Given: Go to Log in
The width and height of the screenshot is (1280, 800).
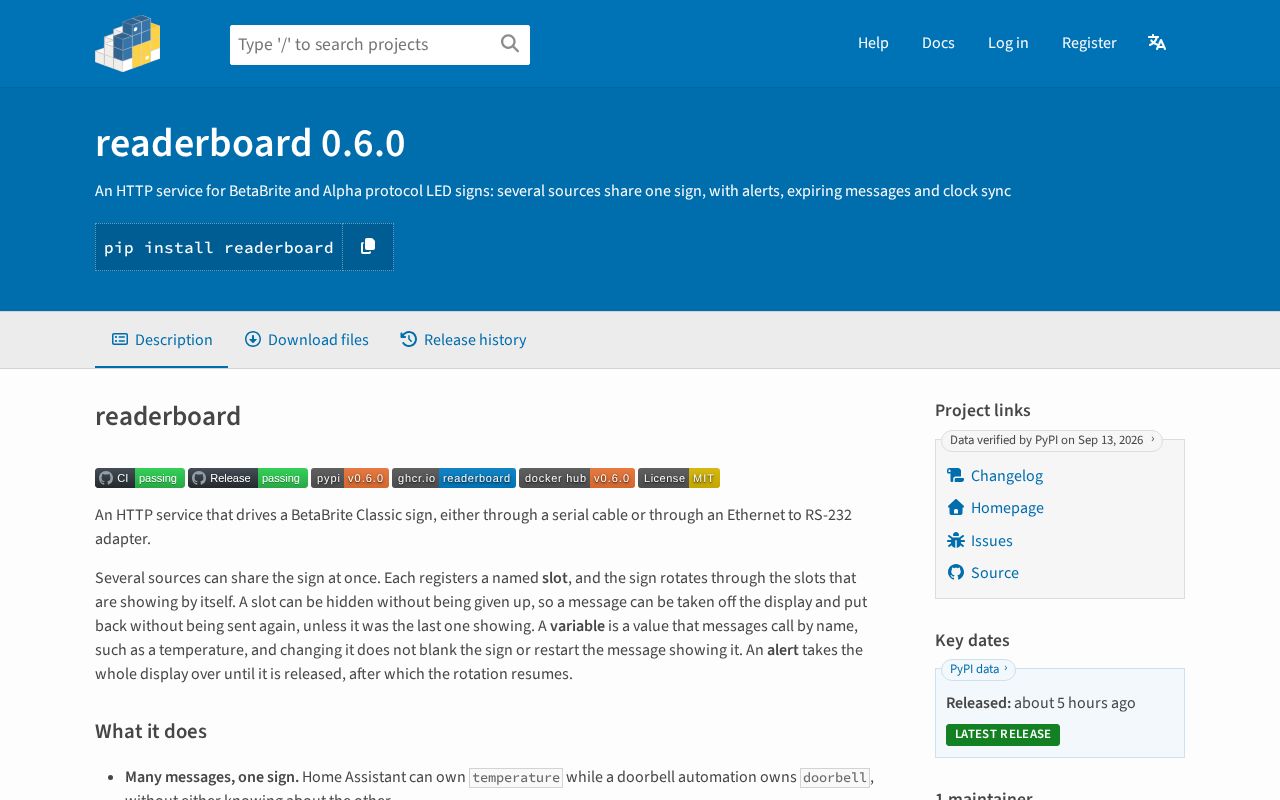Looking at the screenshot, I should (1008, 43).
